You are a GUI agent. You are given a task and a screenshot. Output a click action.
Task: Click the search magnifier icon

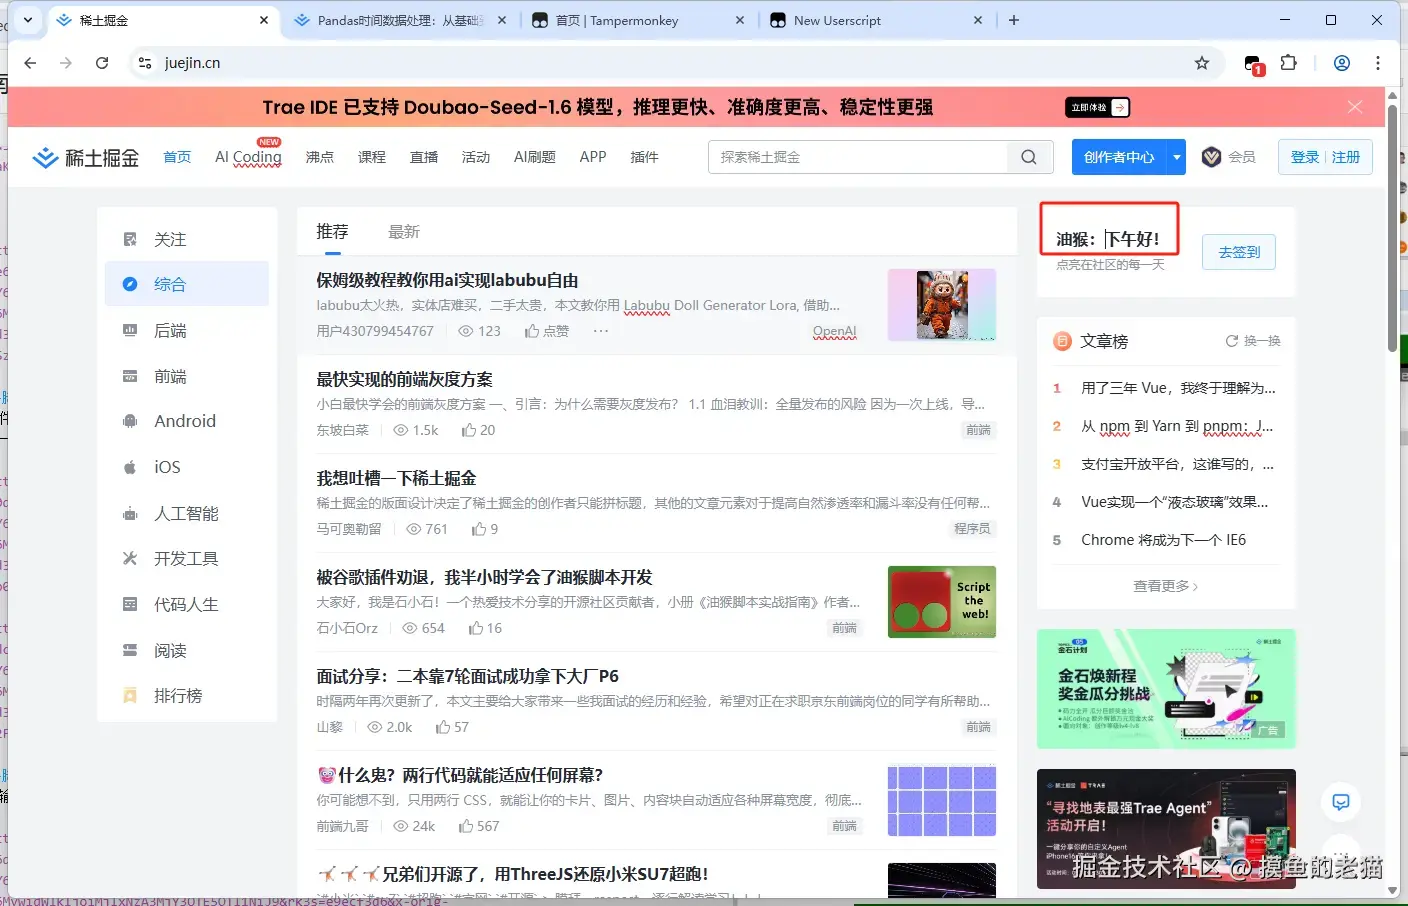[x=1029, y=157]
